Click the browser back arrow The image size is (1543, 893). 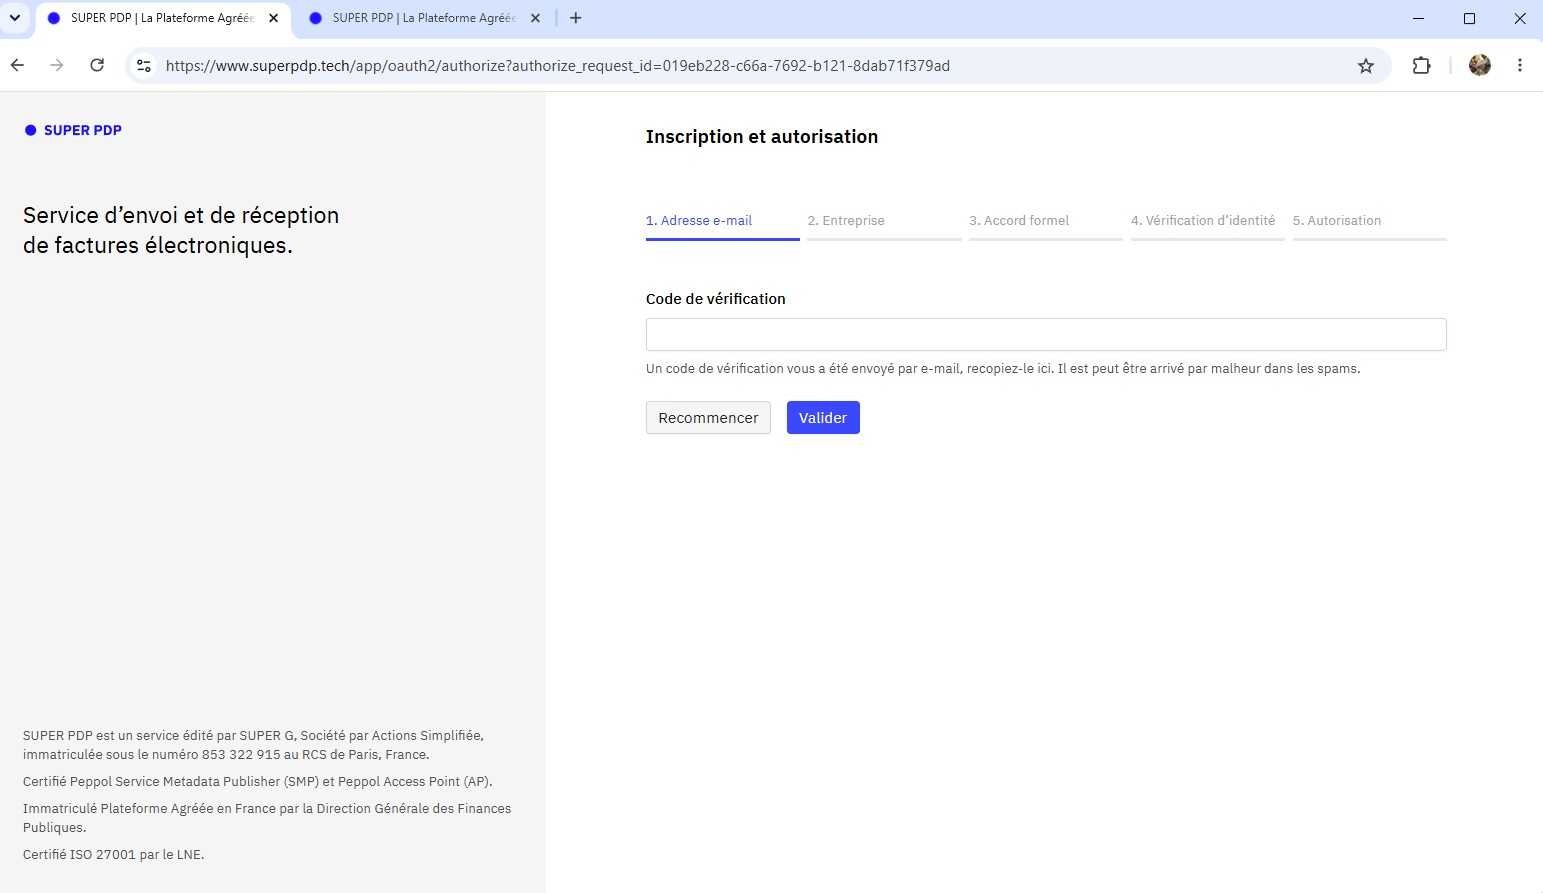tap(17, 65)
